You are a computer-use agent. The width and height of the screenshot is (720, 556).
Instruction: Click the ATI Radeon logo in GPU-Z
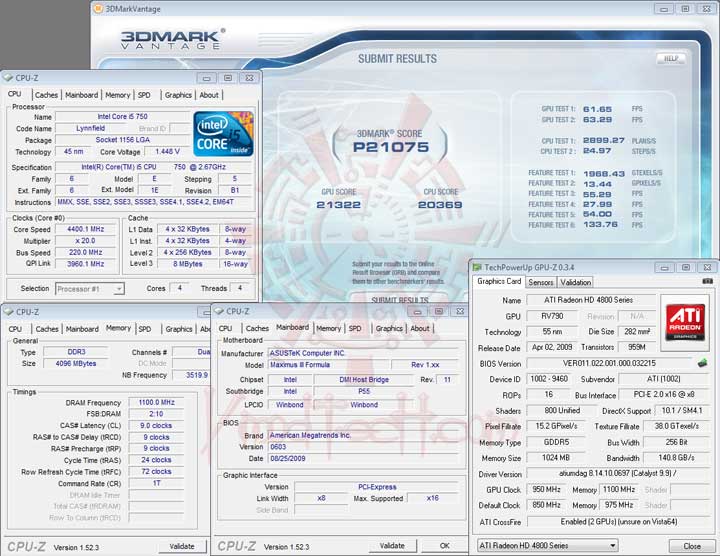coord(683,319)
